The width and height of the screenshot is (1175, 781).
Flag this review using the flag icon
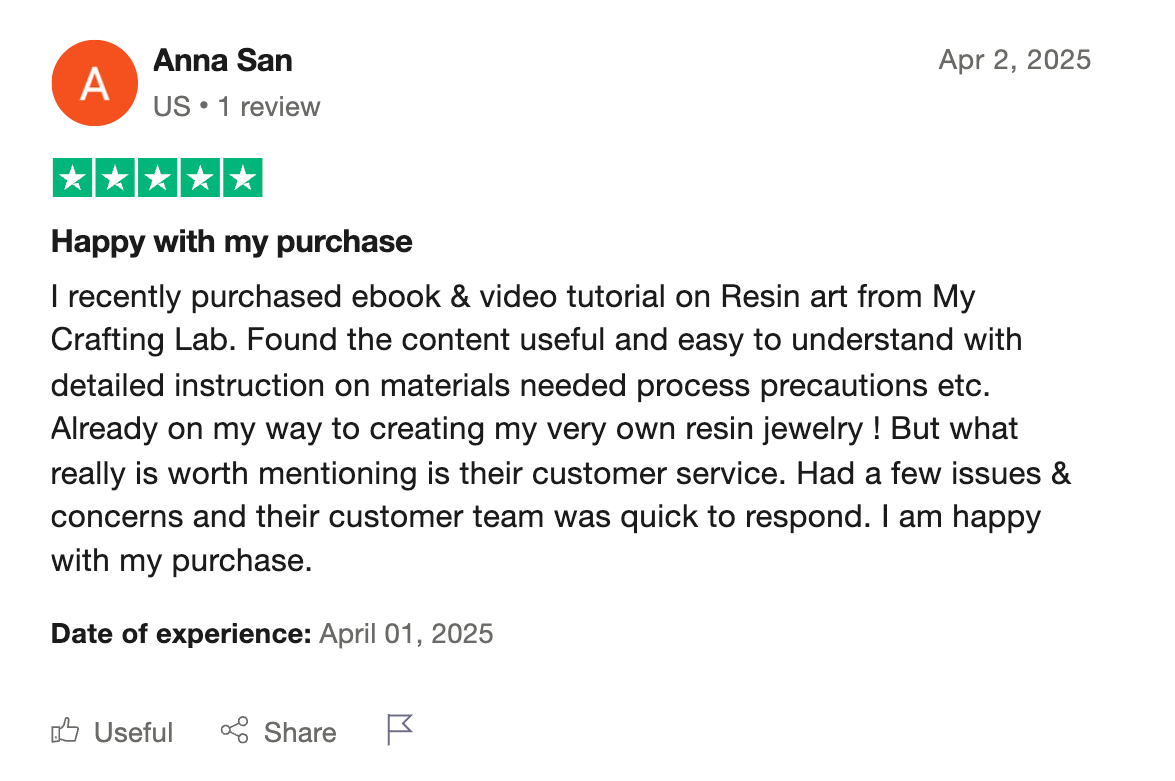click(x=399, y=730)
